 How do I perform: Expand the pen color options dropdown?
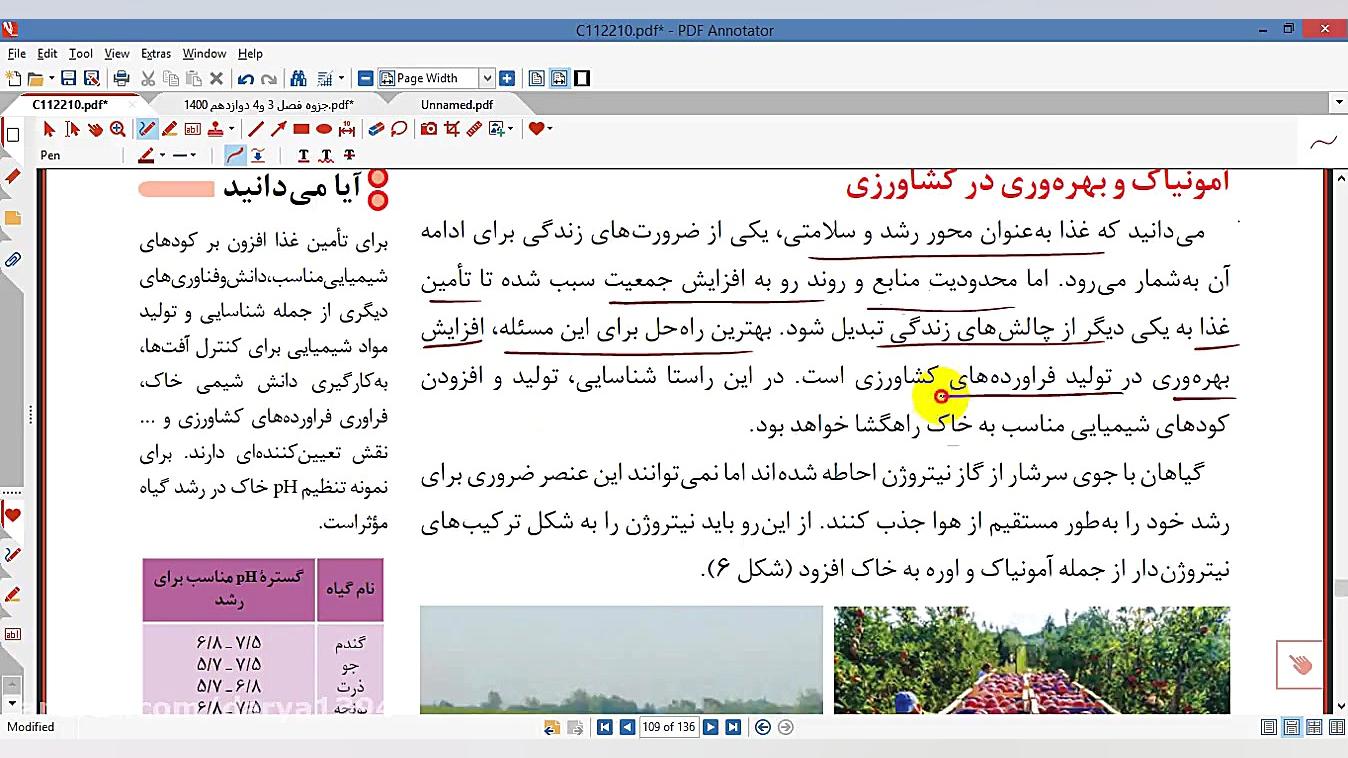tap(162, 155)
